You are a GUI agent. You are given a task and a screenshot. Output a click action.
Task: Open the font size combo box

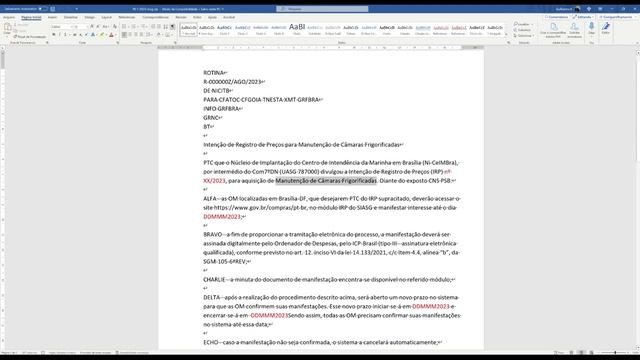[80, 27]
